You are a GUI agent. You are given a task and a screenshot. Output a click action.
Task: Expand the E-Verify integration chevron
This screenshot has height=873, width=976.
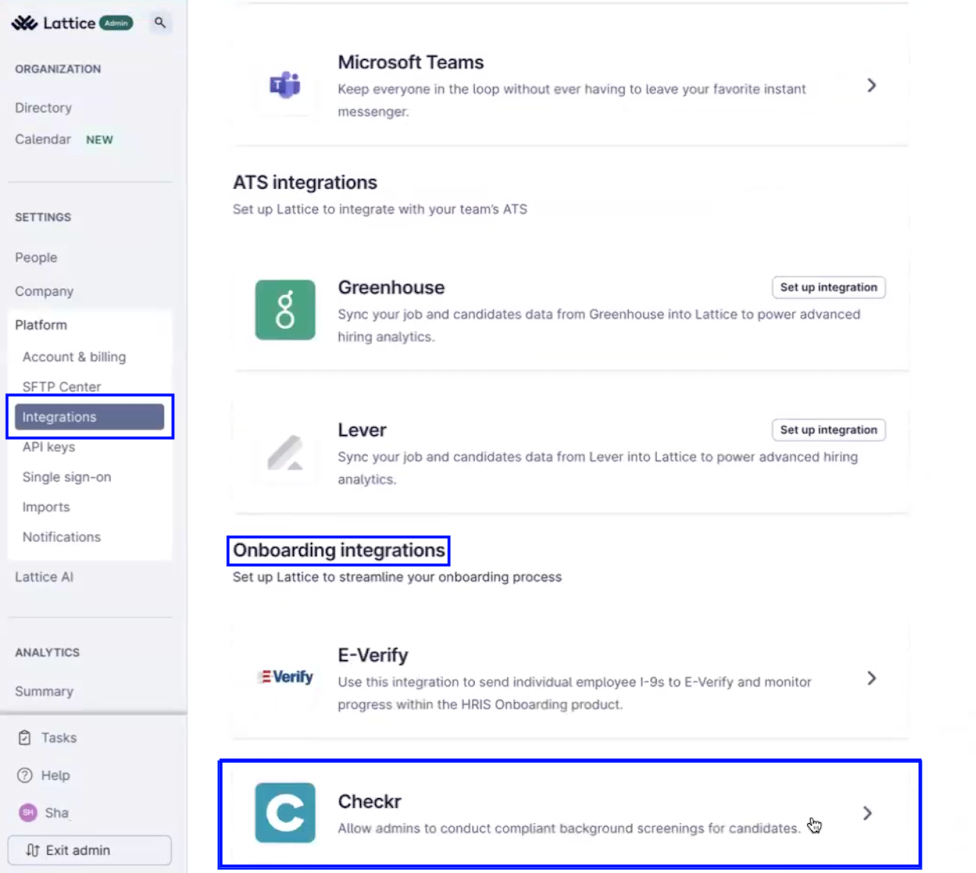871,678
